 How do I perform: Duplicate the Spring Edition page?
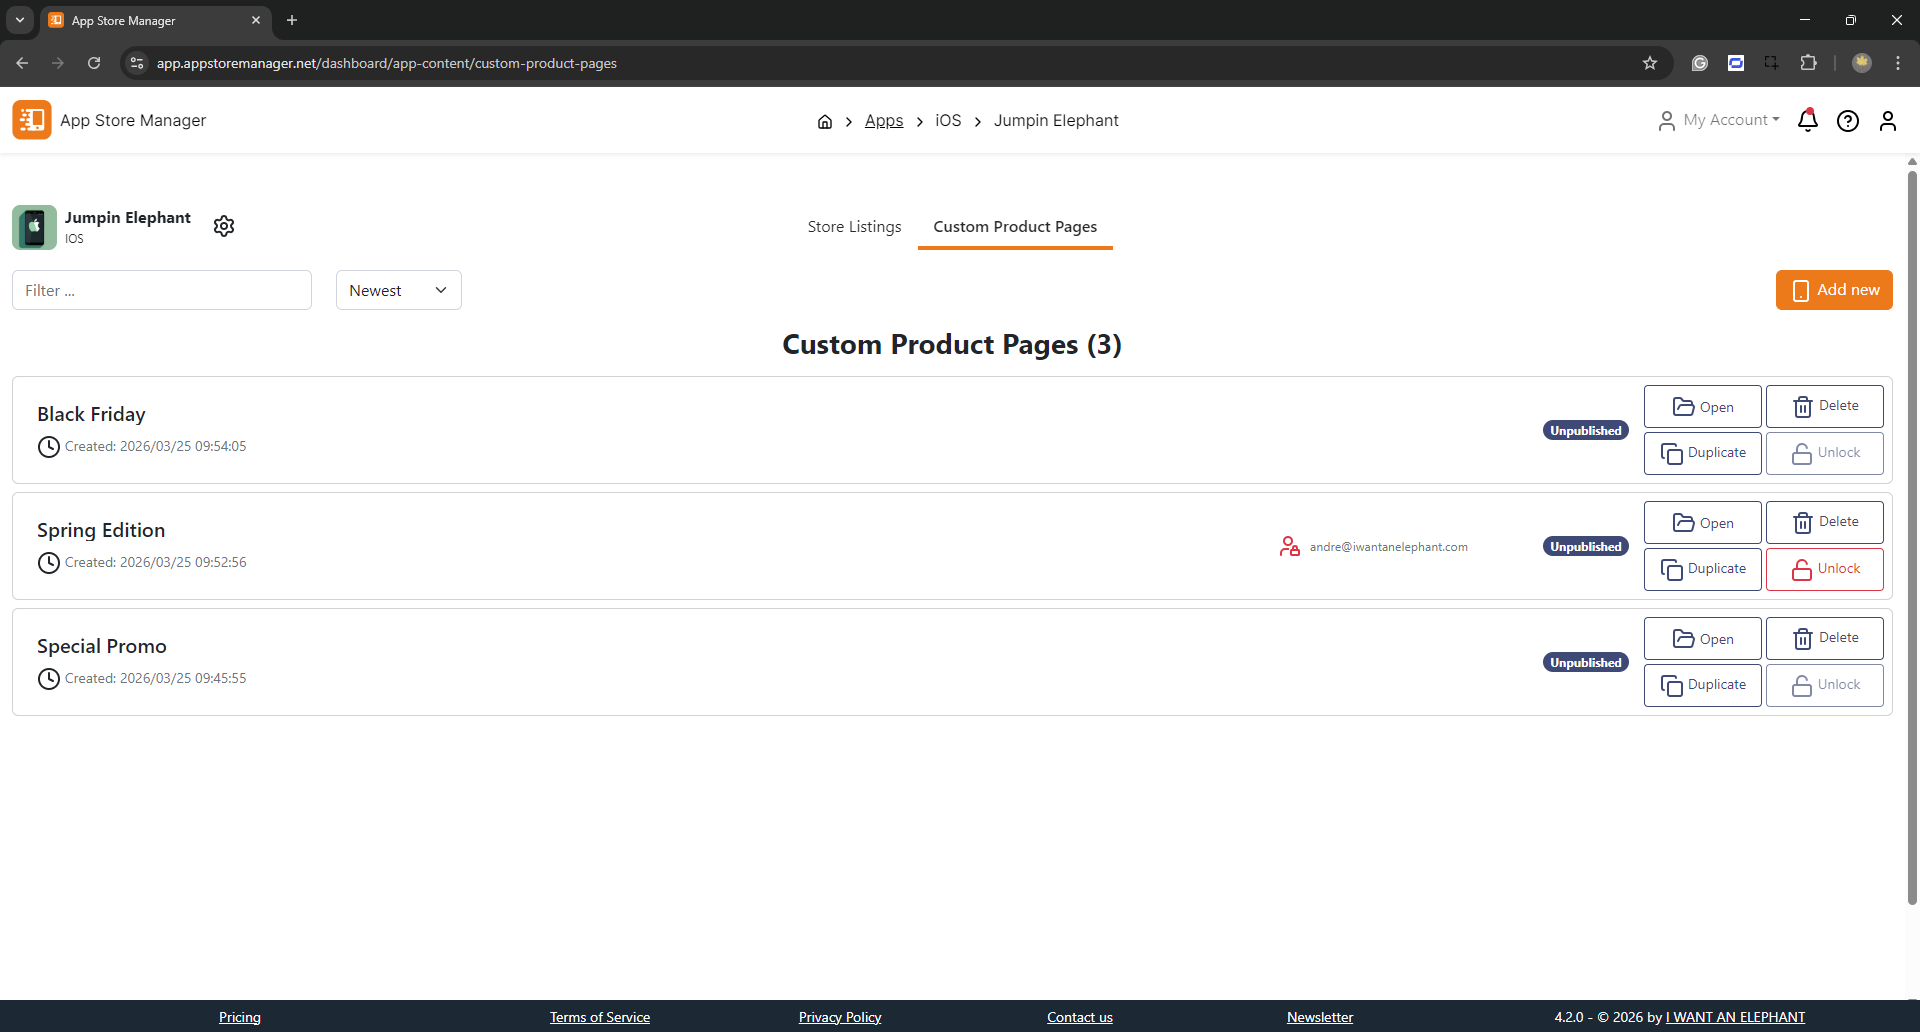tap(1702, 569)
